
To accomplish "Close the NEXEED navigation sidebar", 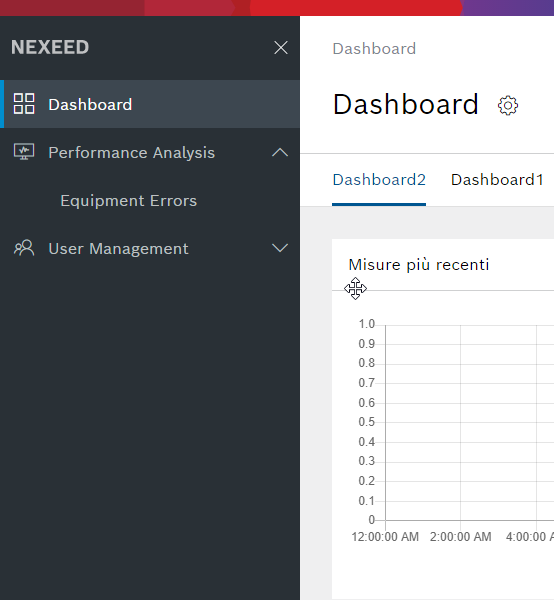I will click(280, 48).
